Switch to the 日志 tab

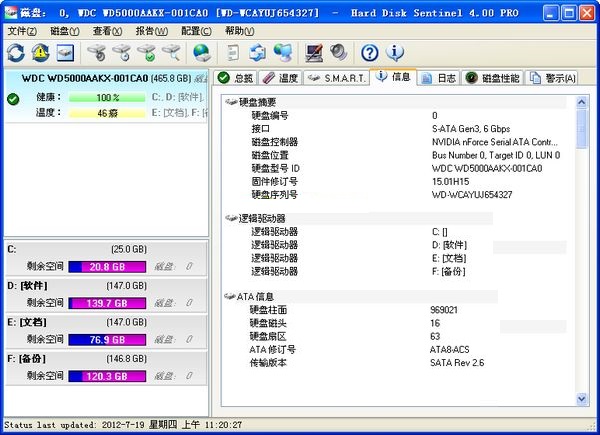[439, 78]
